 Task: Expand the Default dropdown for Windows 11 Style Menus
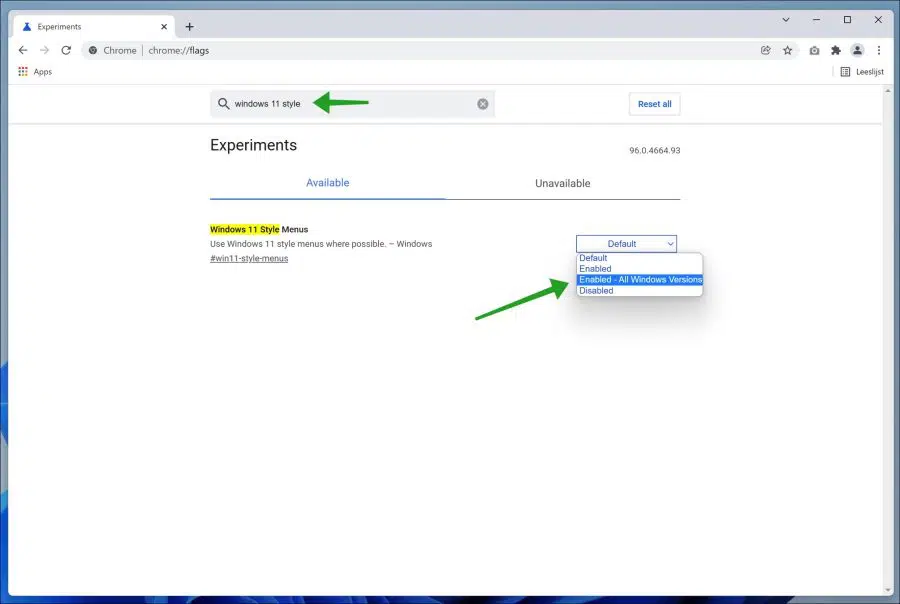click(x=626, y=243)
